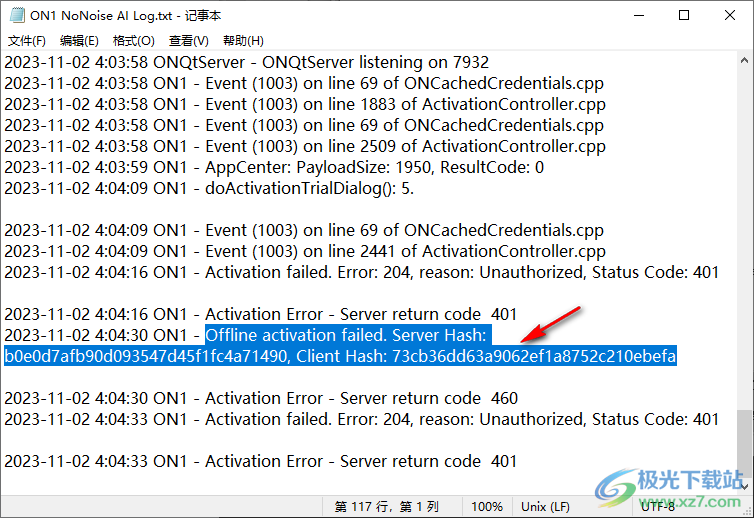This screenshot has width=754, height=518.
Task: Minimize the Notepad window
Action: click(638, 16)
